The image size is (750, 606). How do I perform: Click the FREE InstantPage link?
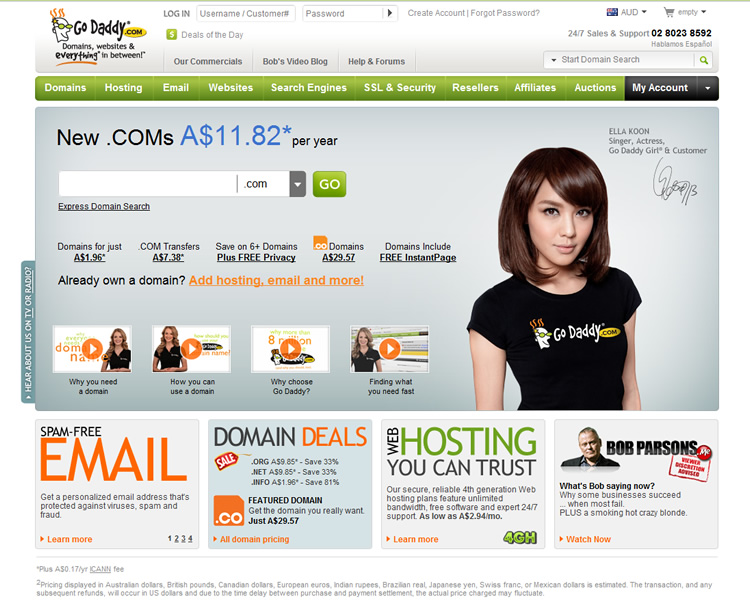point(418,257)
